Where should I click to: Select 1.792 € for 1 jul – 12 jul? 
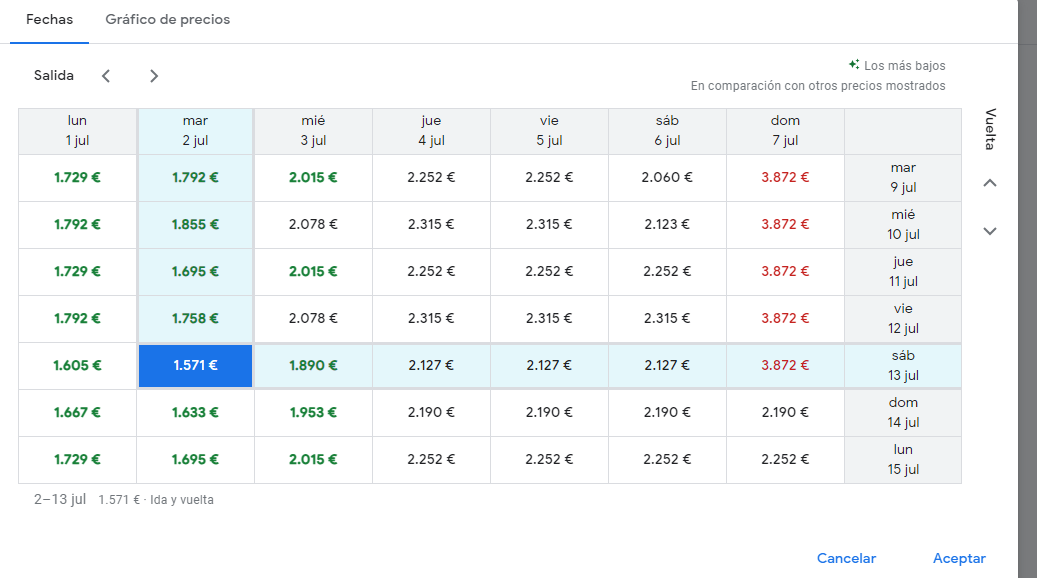[77, 319]
